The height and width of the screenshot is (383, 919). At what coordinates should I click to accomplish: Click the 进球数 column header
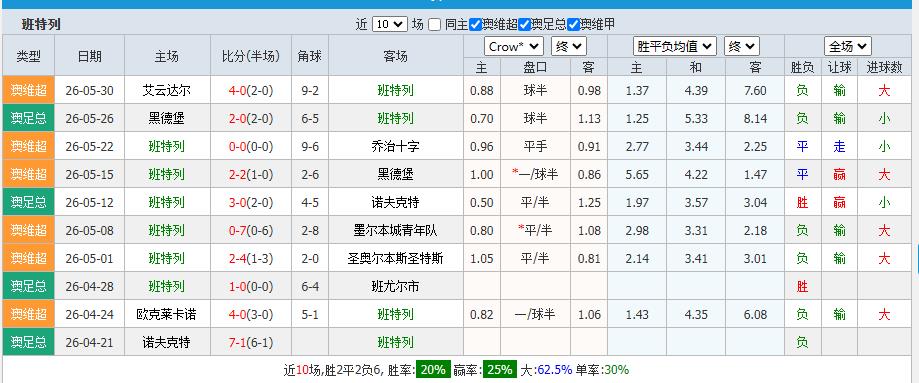click(884, 67)
